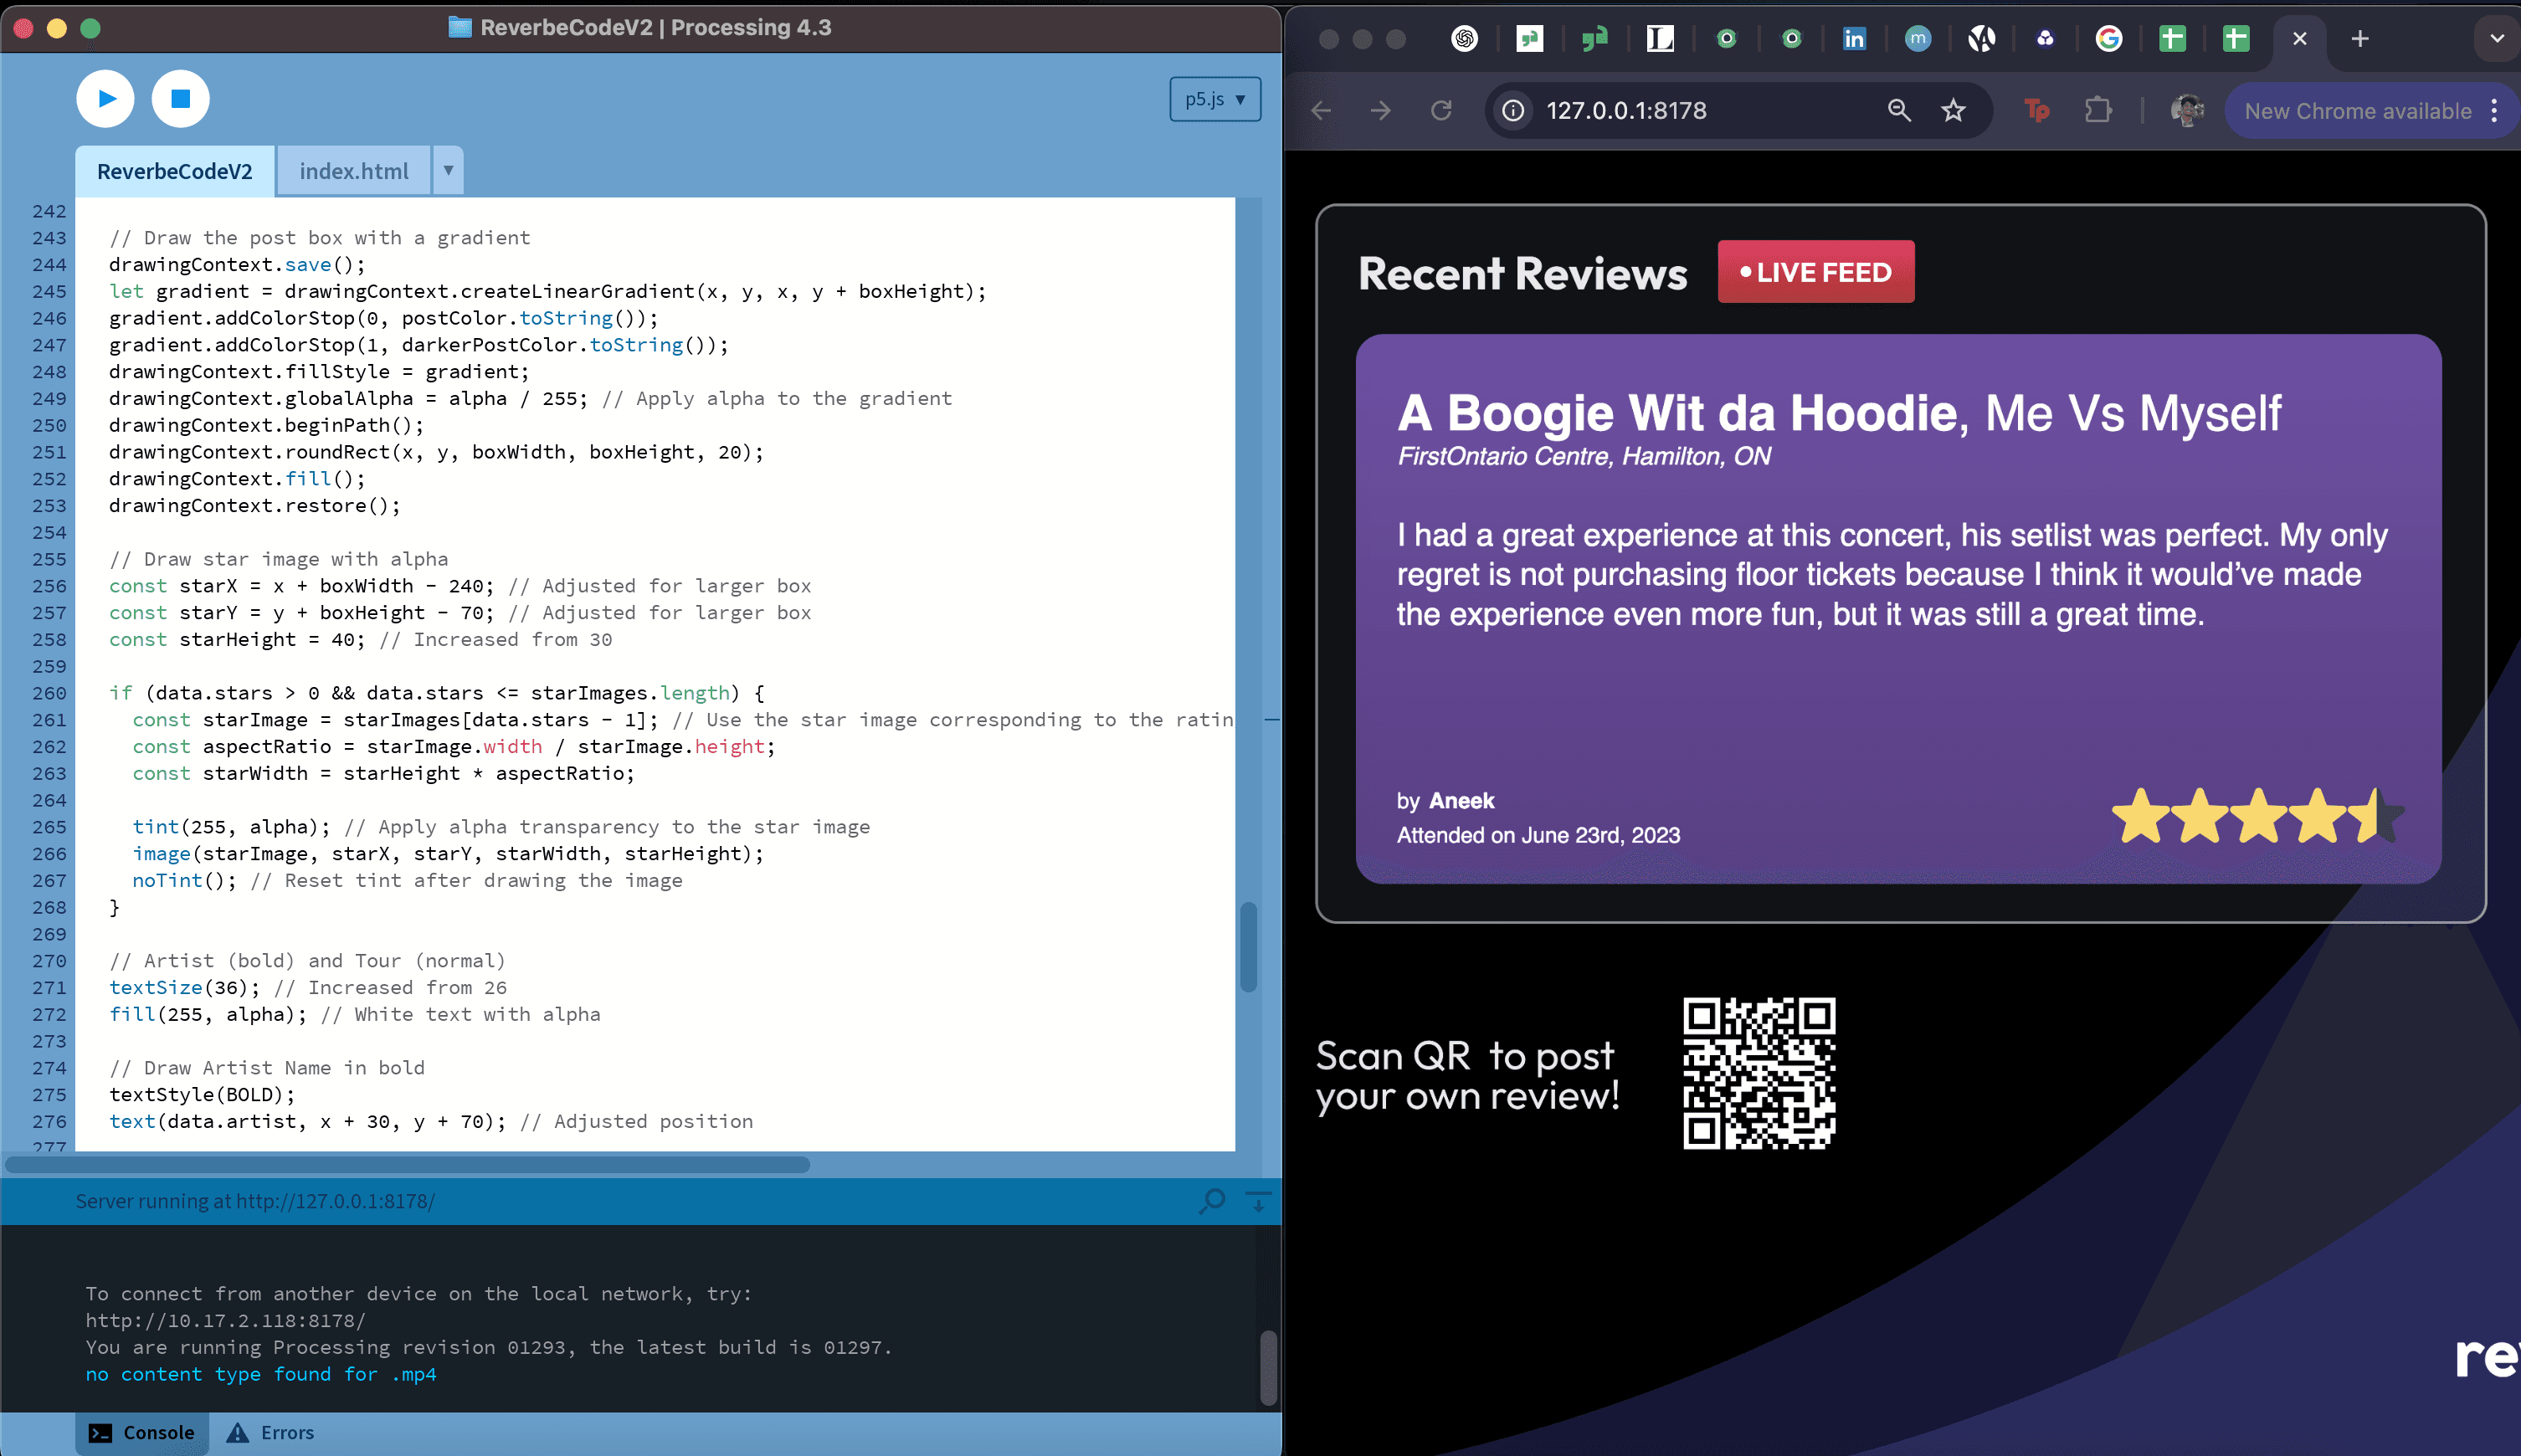
Task: Expand Chrome tab search chevron
Action: pyautogui.click(x=2496, y=38)
